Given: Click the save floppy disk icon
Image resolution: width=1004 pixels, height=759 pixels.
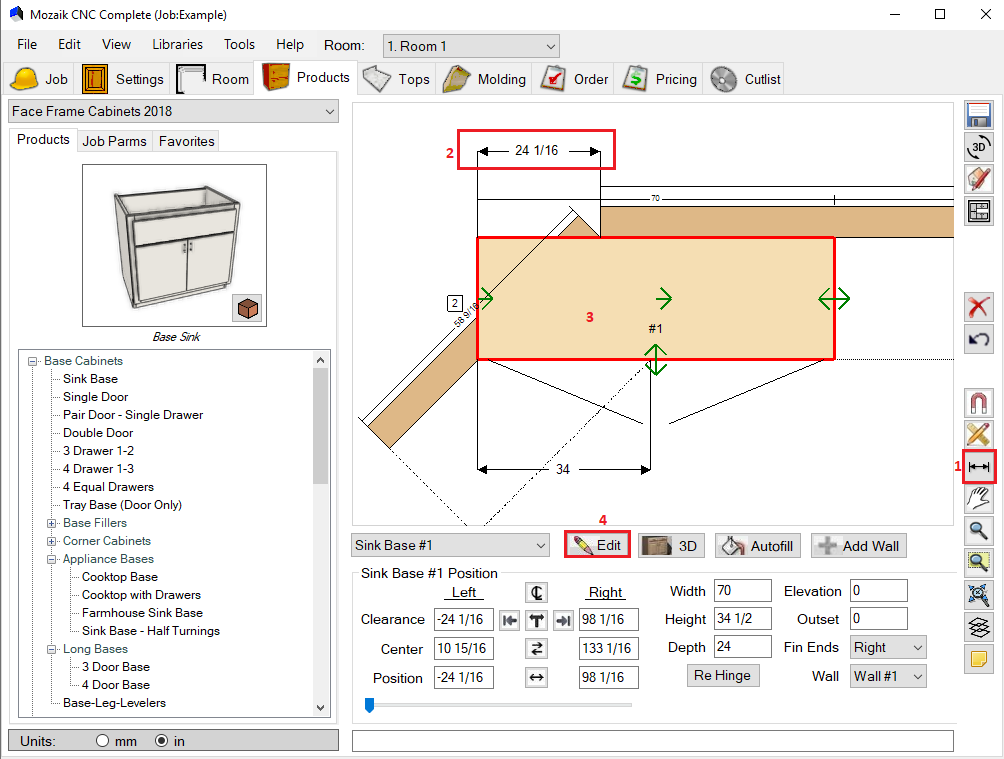Looking at the screenshot, I should [979, 116].
